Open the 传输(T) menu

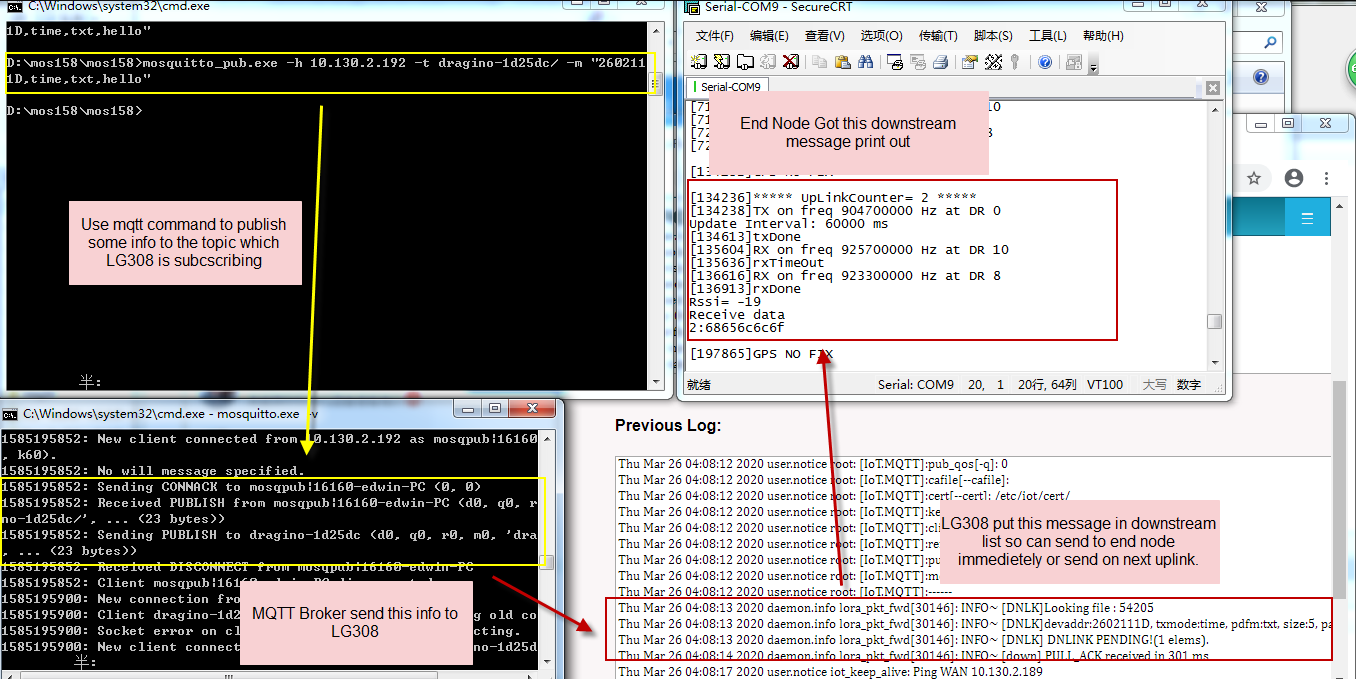point(938,36)
